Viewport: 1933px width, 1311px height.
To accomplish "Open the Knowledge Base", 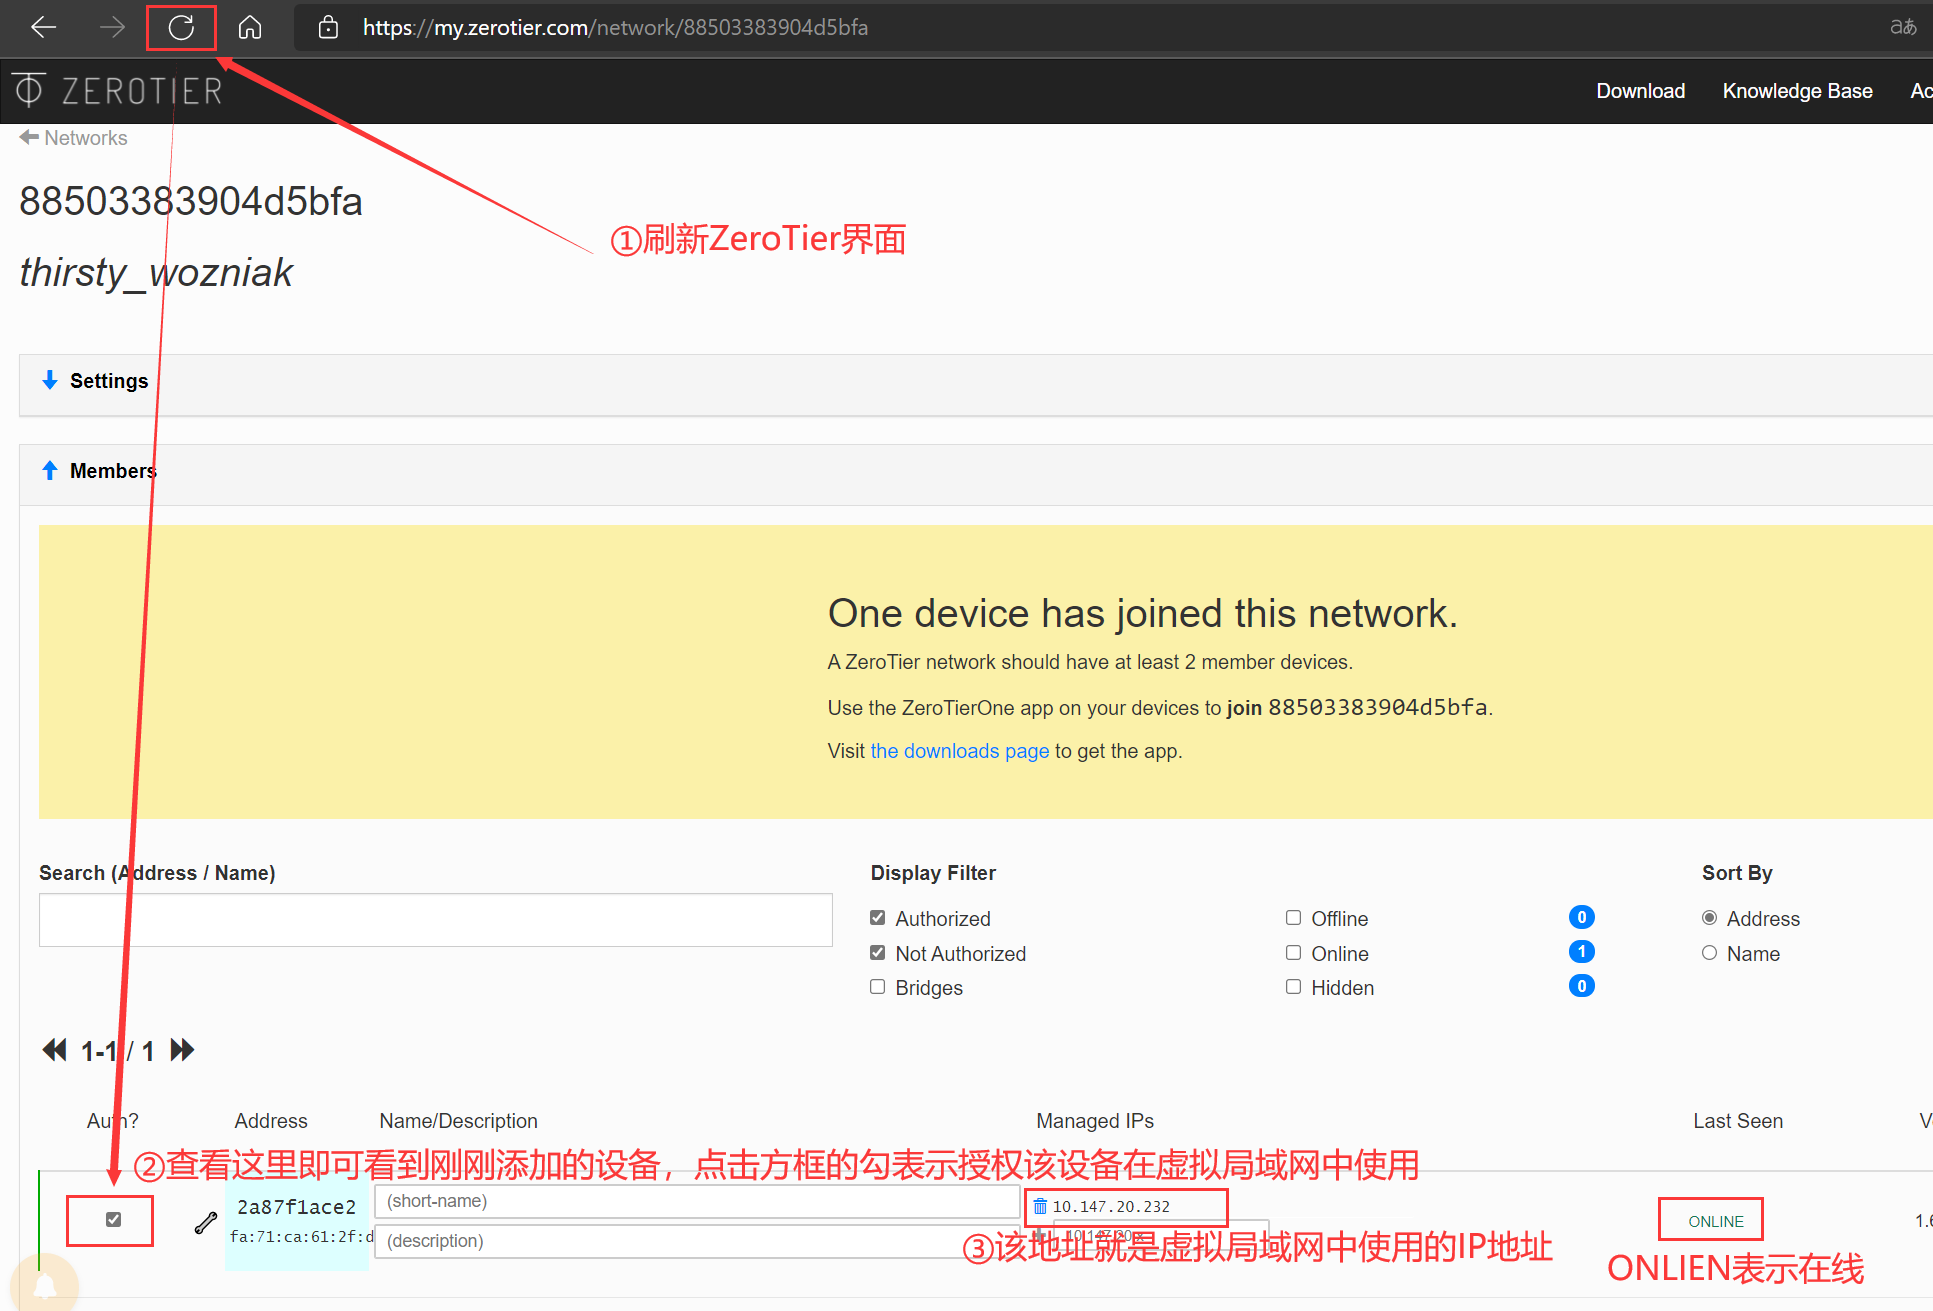I will [x=1797, y=91].
